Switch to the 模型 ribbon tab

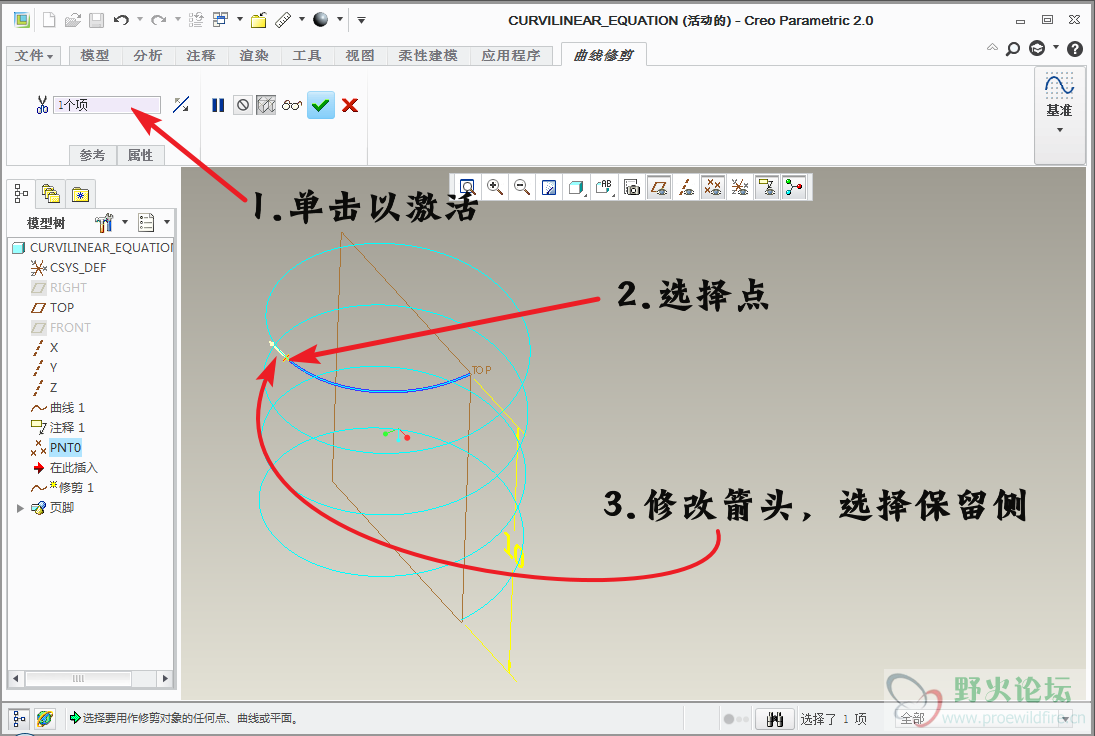coord(96,55)
